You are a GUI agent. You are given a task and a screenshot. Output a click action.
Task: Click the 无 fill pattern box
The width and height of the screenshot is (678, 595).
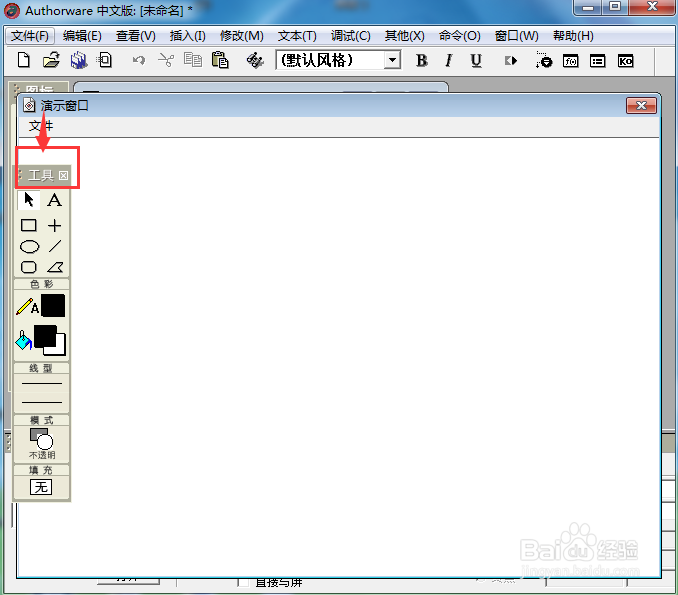coord(41,487)
